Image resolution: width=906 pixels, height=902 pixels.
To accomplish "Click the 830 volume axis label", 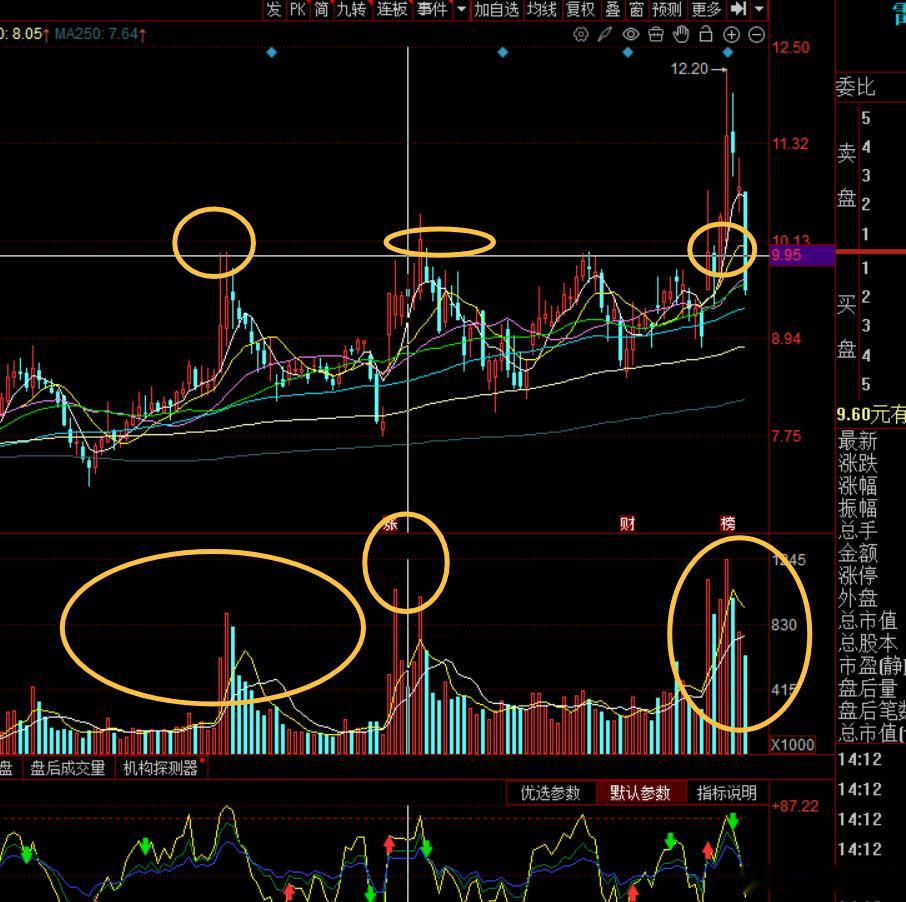I will coord(784,625).
